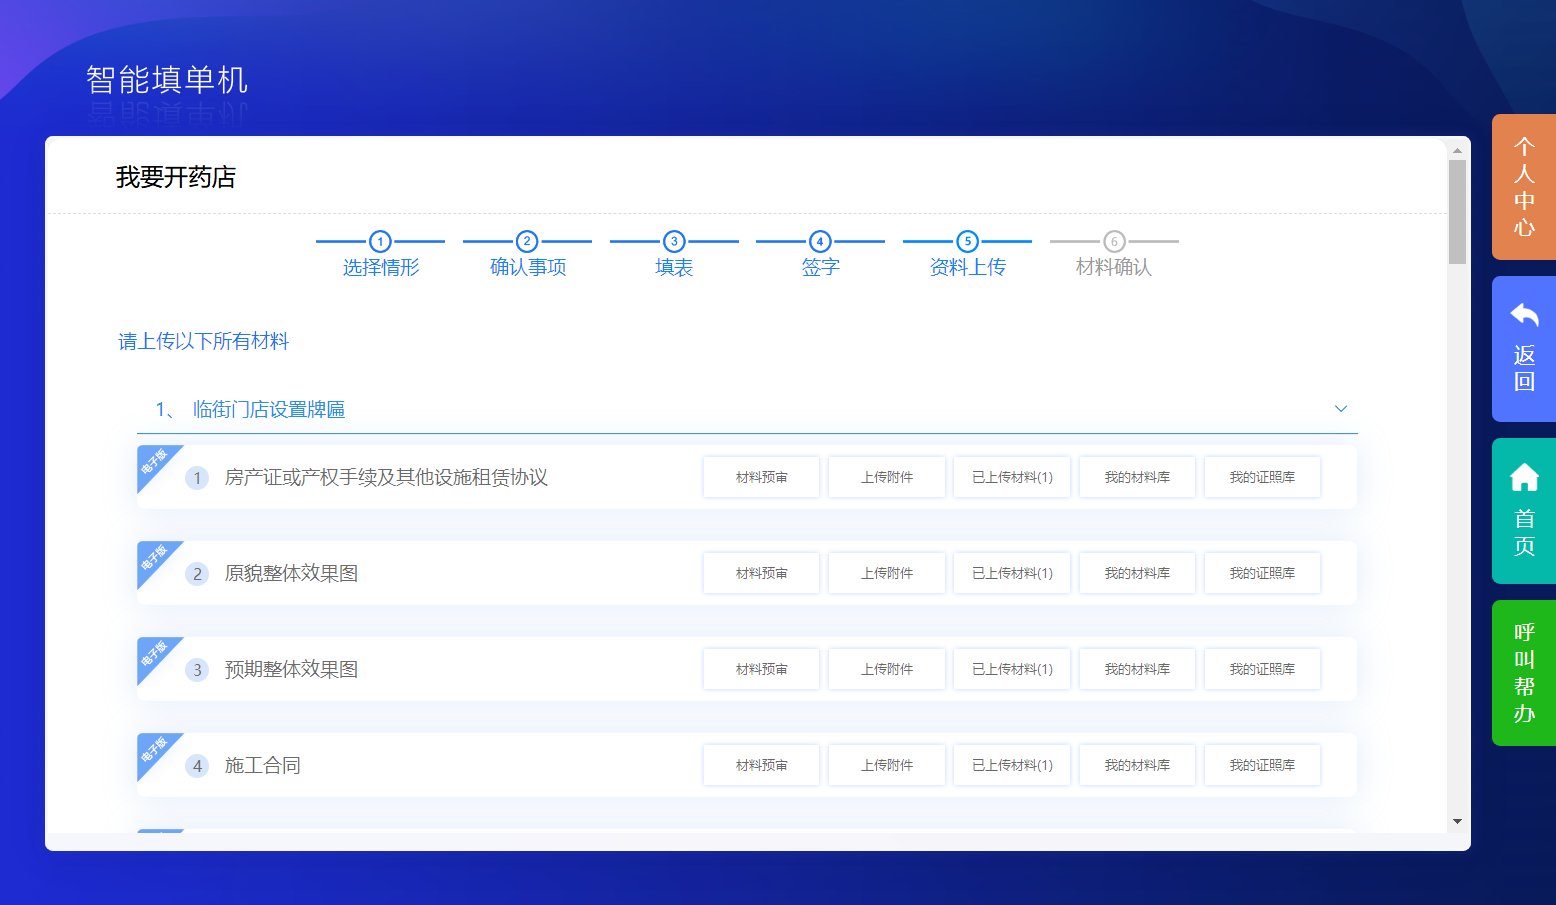Screen dimensions: 1556x905
Task: Open 我的证照库 for 原貌整体效果图
Action: (x=1262, y=572)
